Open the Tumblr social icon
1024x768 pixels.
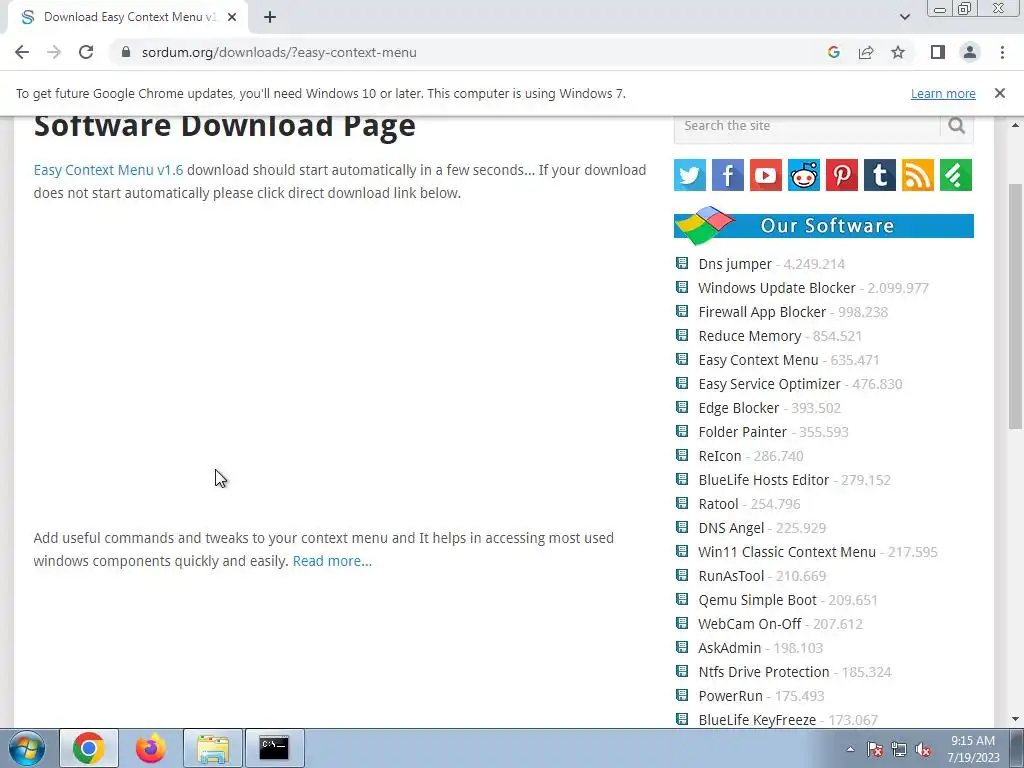(x=880, y=175)
